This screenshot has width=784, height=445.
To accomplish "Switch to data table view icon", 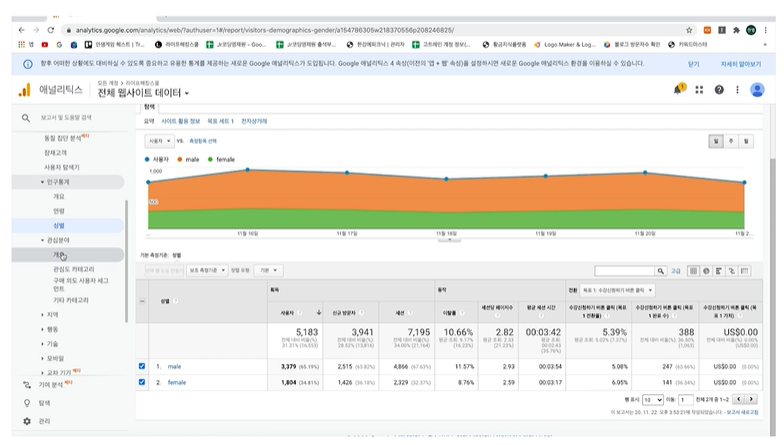I will [694, 271].
